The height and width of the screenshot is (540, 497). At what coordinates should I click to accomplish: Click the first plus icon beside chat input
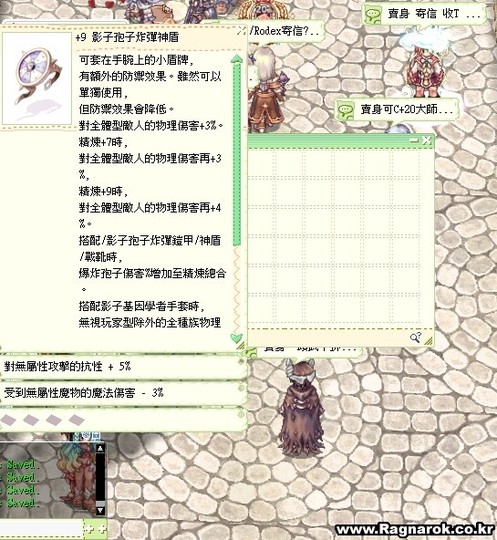point(90,529)
